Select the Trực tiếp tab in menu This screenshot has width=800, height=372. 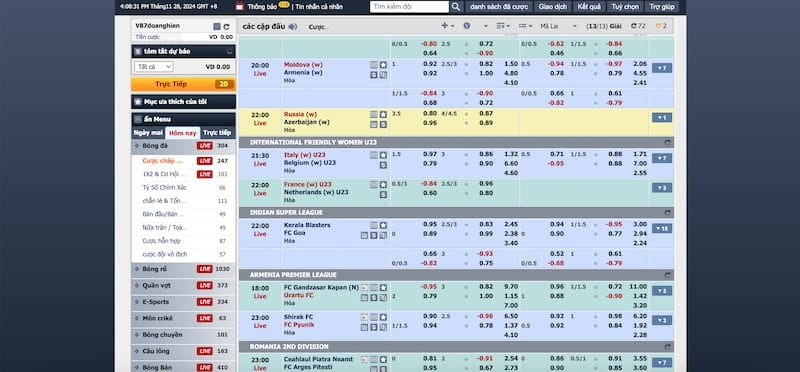click(217, 133)
